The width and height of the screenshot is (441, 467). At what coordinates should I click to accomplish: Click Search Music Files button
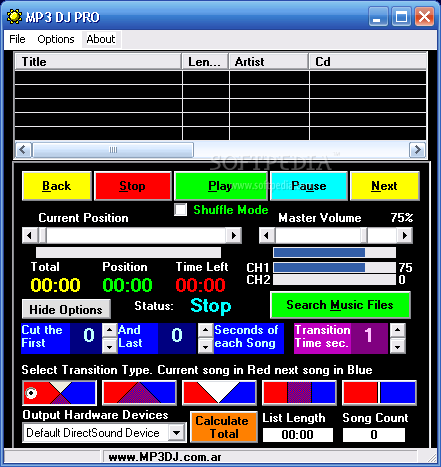(340, 305)
